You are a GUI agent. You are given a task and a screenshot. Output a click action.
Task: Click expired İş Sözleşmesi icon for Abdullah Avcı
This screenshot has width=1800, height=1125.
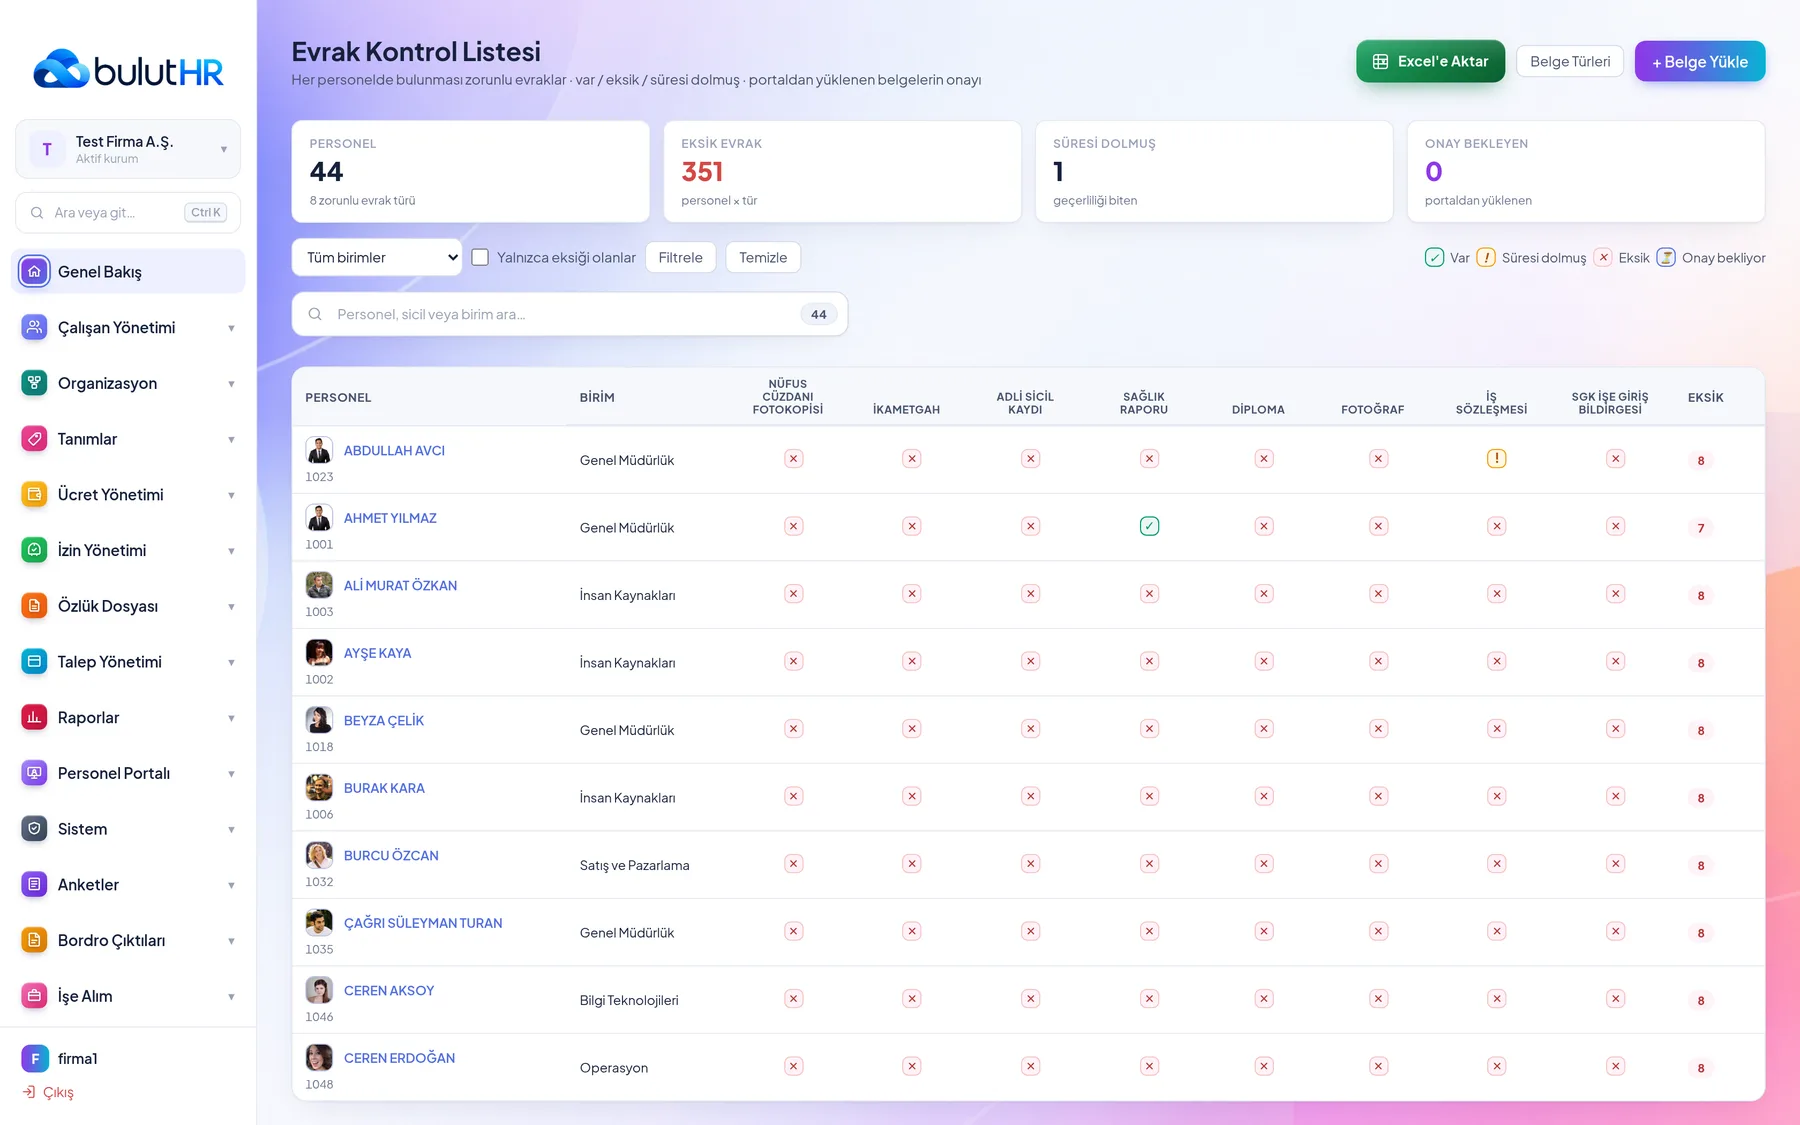(x=1496, y=459)
